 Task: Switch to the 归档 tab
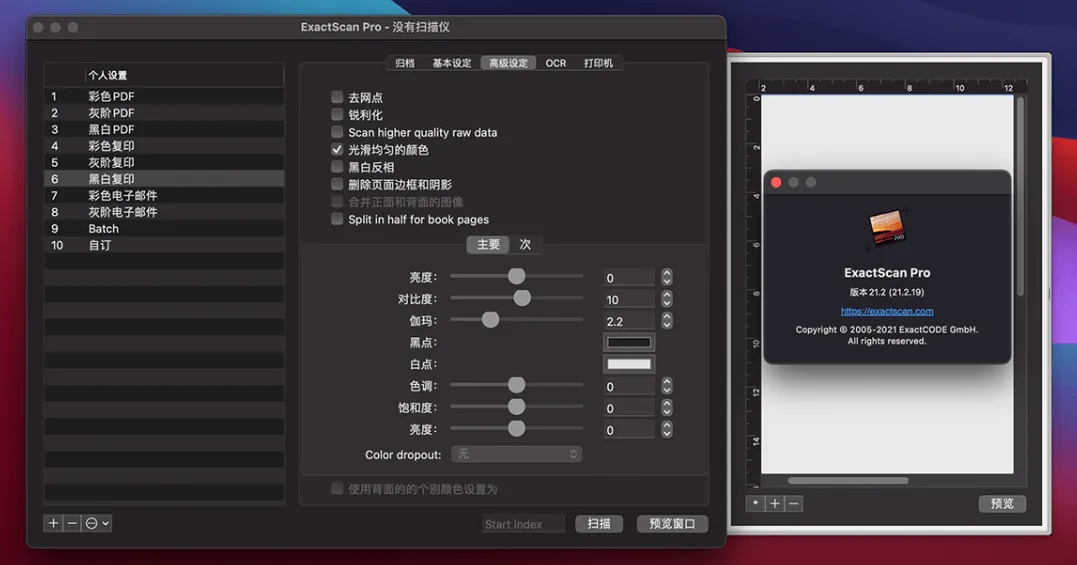tap(405, 63)
